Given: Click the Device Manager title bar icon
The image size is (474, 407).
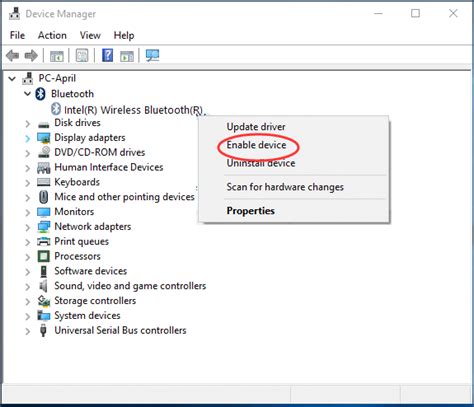Looking at the screenshot, I should (x=14, y=13).
